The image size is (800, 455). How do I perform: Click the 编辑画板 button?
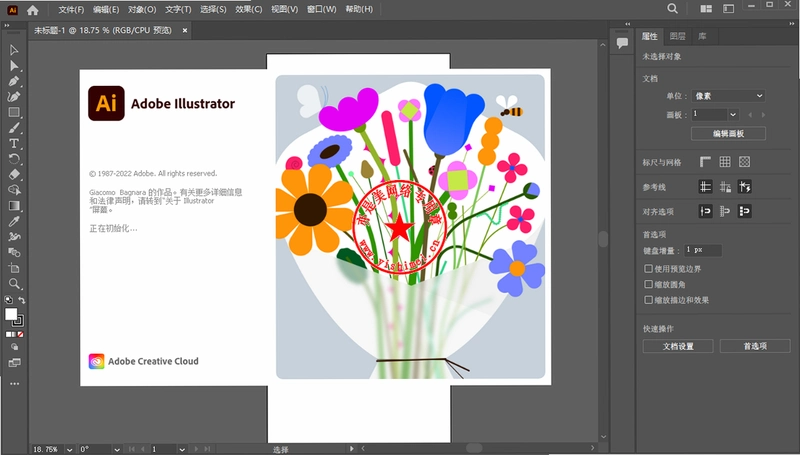pos(728,134)
